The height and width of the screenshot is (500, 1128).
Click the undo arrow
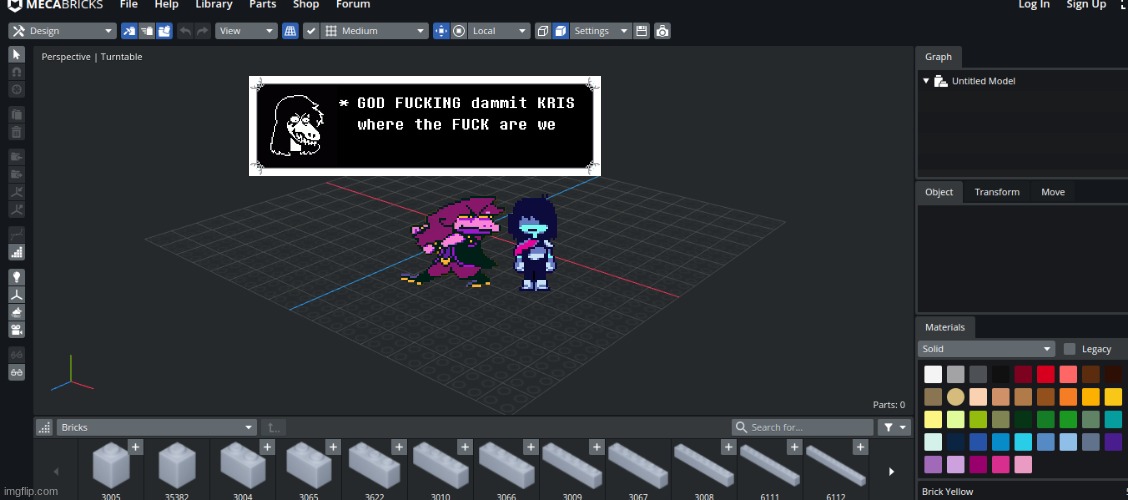(x=185, y=31)
